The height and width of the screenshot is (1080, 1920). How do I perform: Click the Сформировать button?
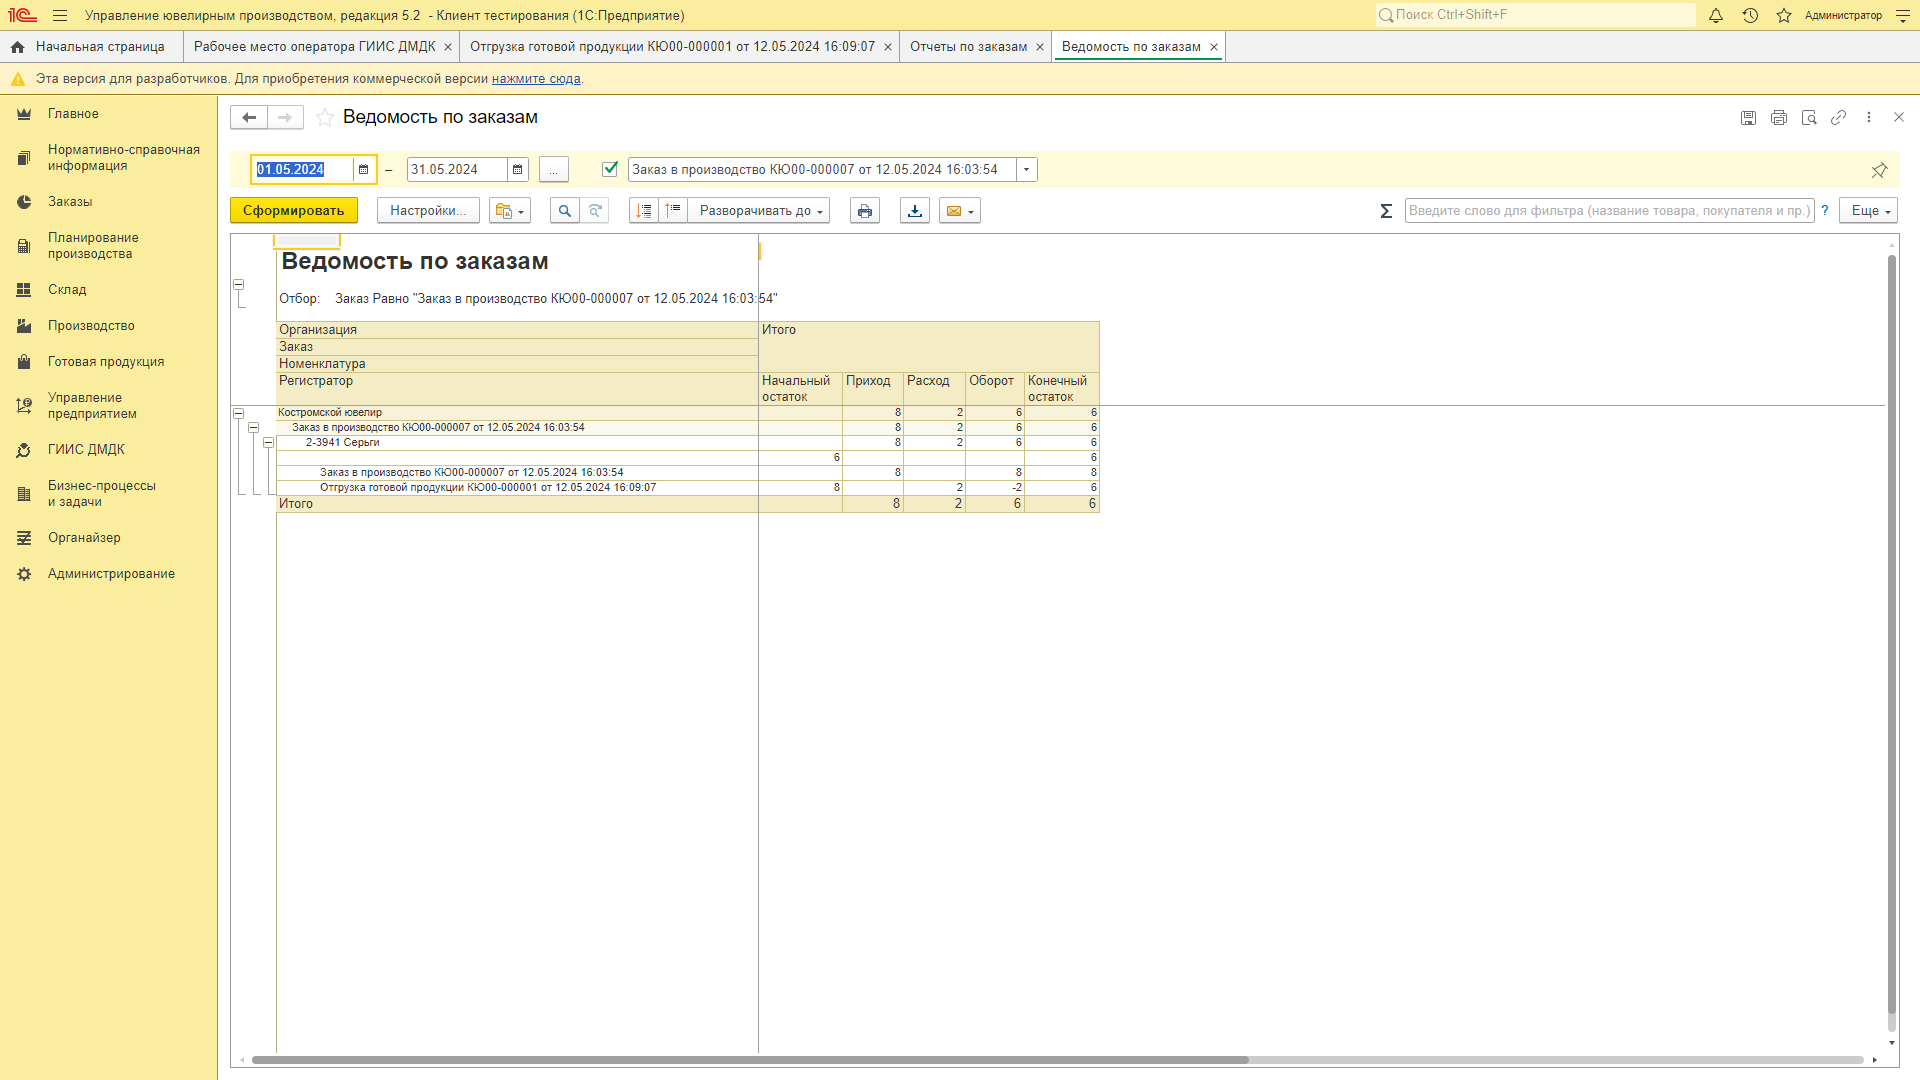294,211
